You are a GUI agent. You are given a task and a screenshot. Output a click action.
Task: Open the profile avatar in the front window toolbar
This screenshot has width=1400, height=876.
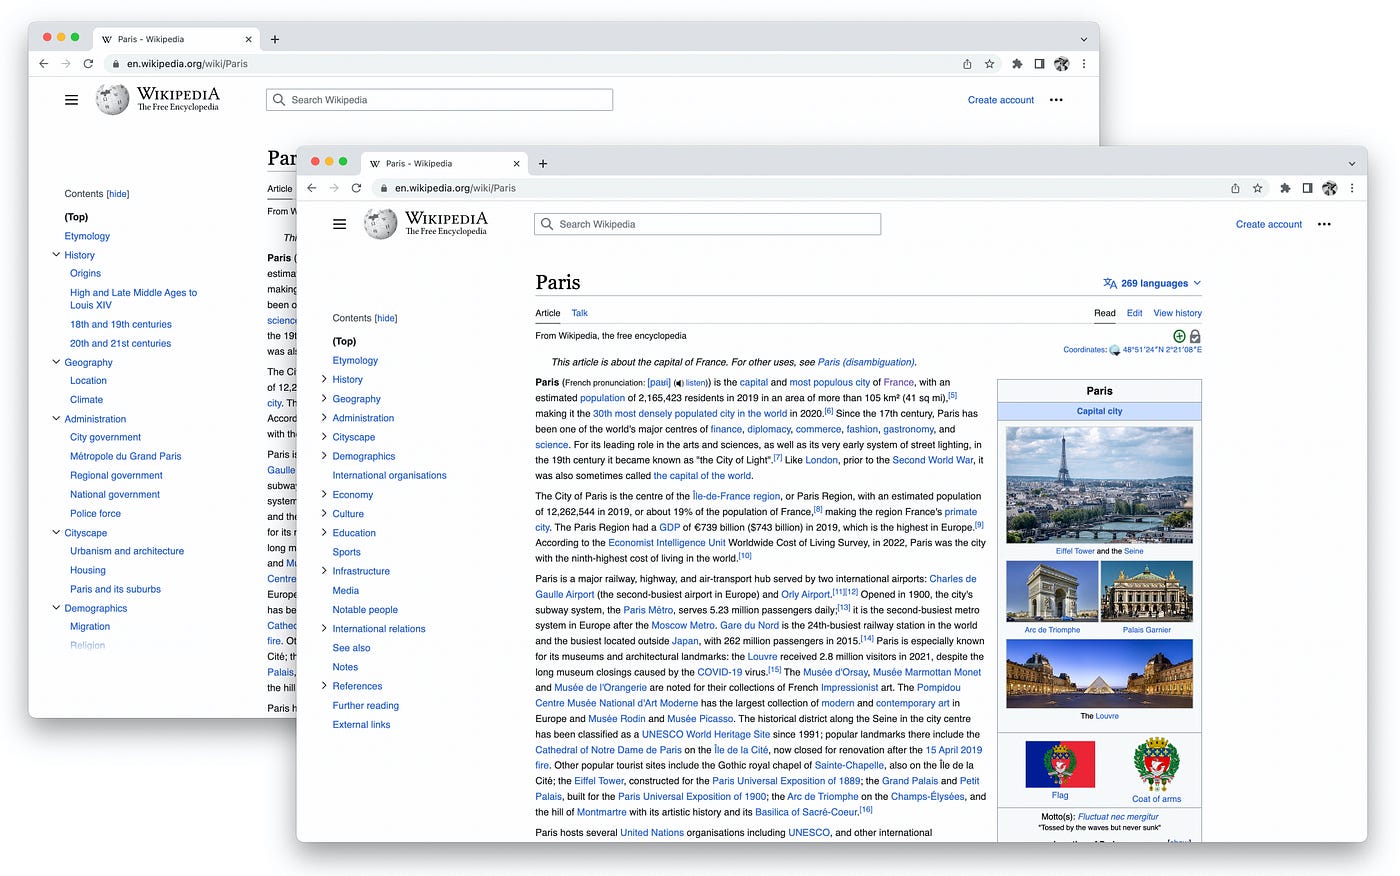pyautogui.click(x=1329, y=188)
